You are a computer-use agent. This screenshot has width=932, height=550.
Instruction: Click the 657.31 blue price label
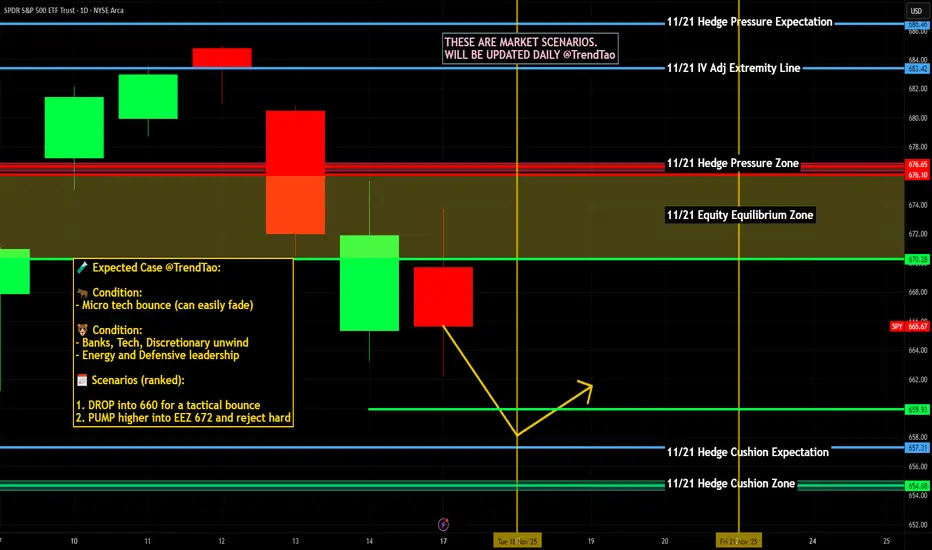(917, 448)
